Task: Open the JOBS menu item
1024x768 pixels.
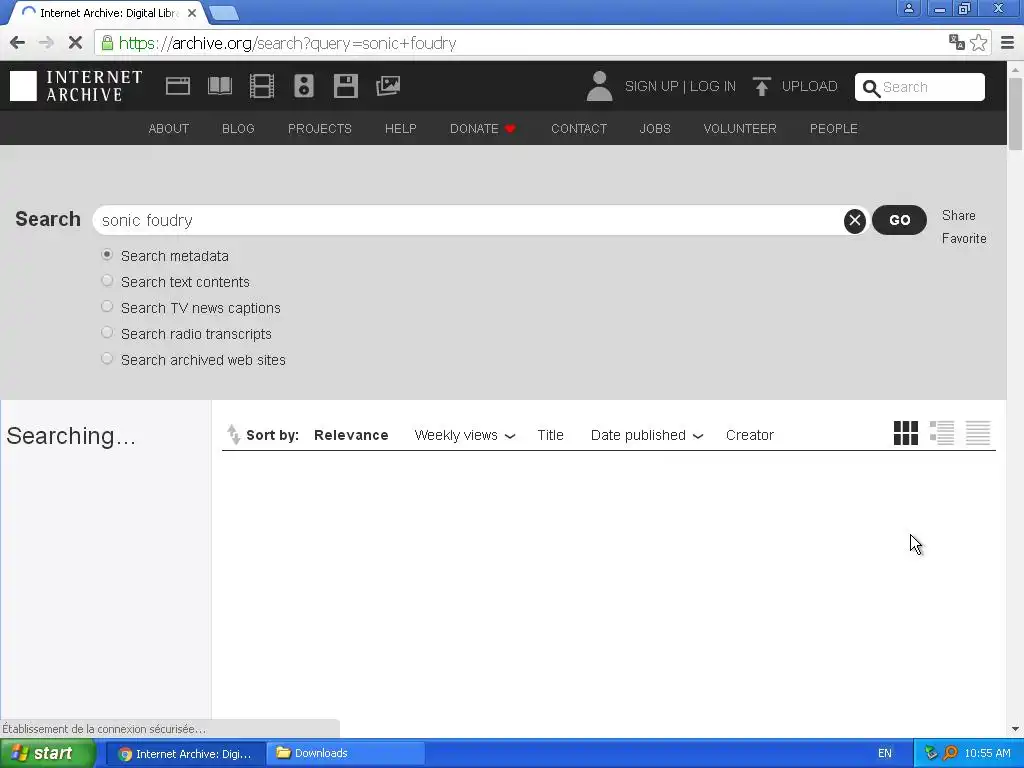Action: coord(655,129)
